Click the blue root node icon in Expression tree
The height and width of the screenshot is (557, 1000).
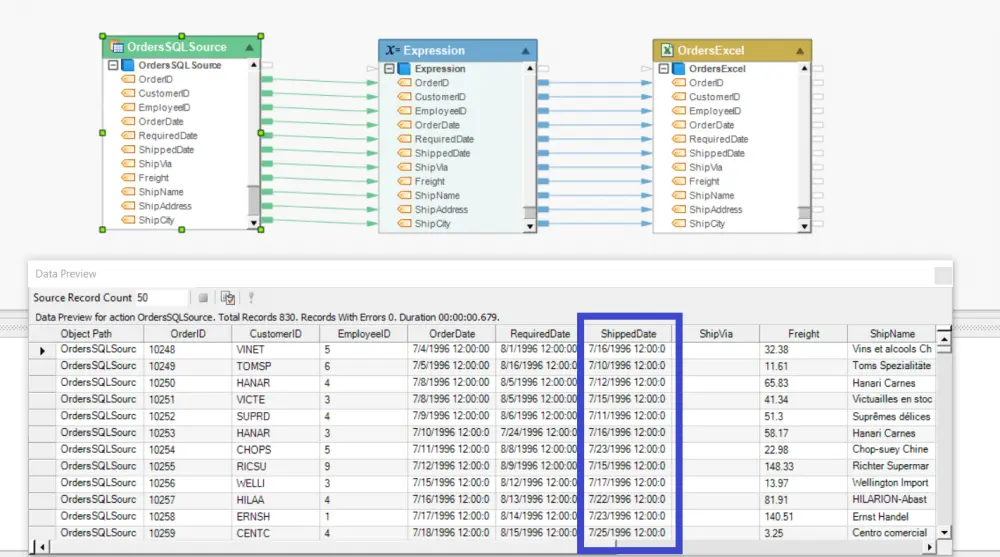tap(404, 68)
